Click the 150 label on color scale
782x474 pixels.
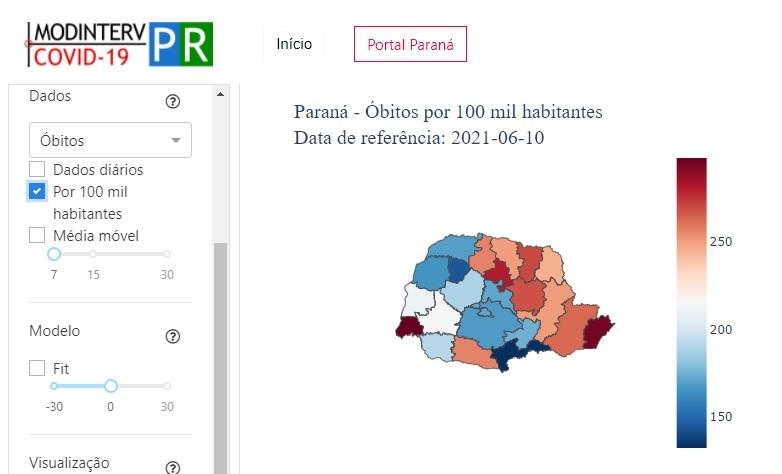coord(721,417)
